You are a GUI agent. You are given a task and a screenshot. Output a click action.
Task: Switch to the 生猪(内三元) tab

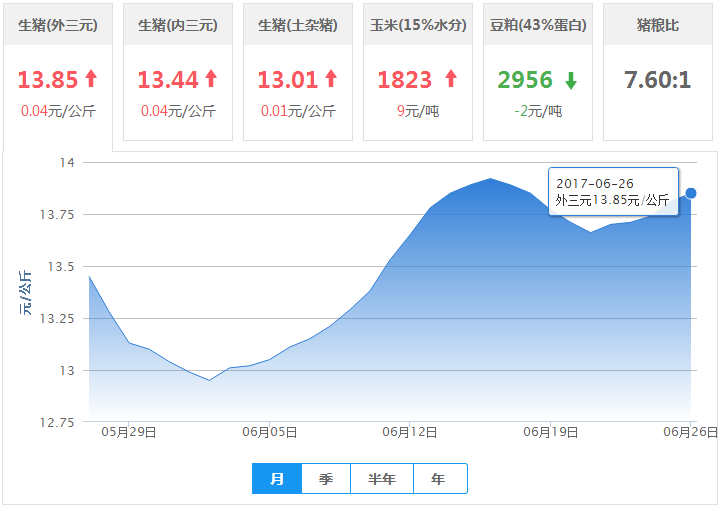(178, 25)
